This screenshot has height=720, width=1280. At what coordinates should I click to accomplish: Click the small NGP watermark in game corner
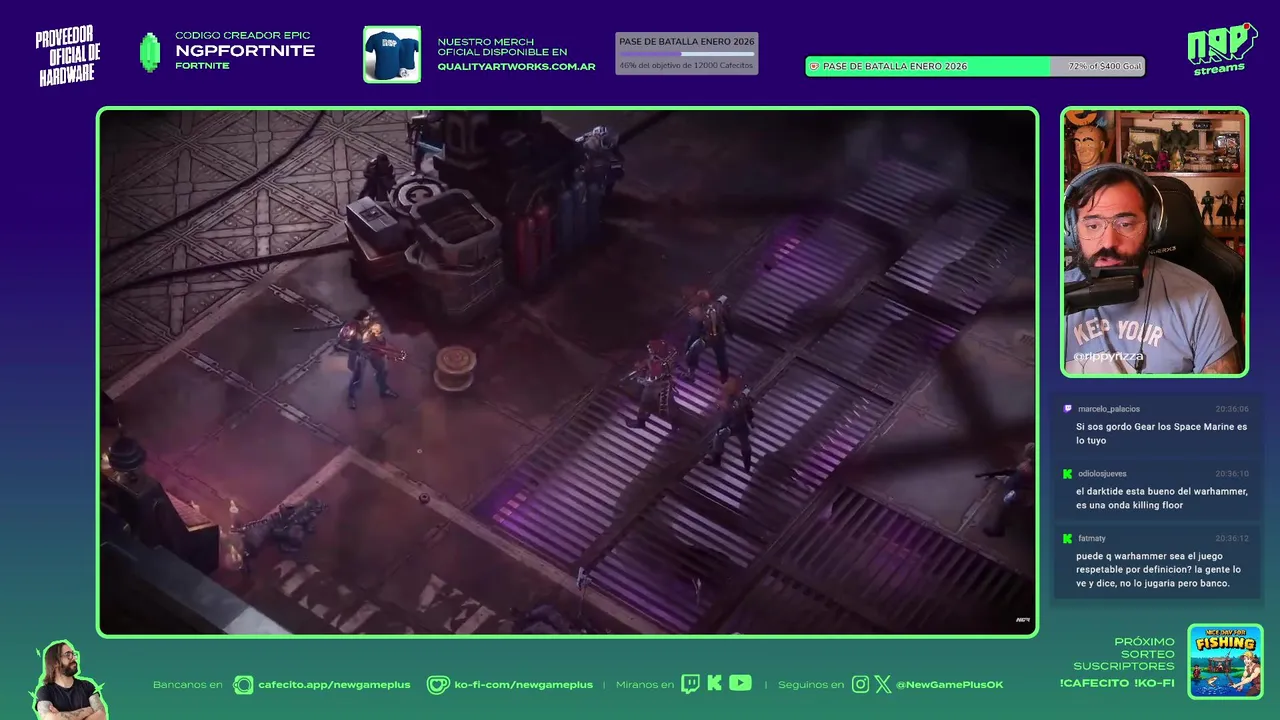(1023, 620)
